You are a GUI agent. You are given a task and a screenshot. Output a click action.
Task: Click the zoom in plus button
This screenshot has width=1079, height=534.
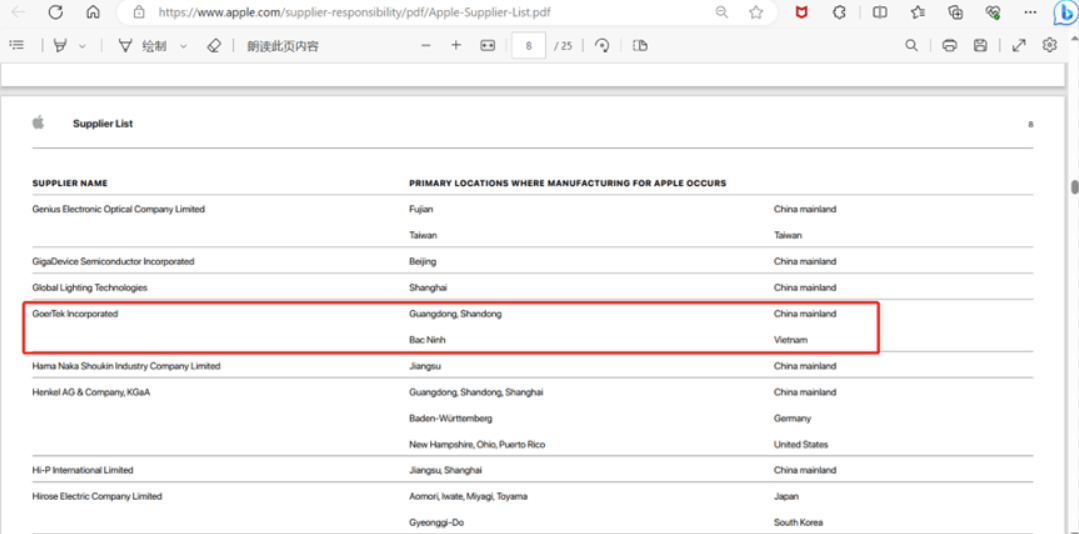coord(456,46)
